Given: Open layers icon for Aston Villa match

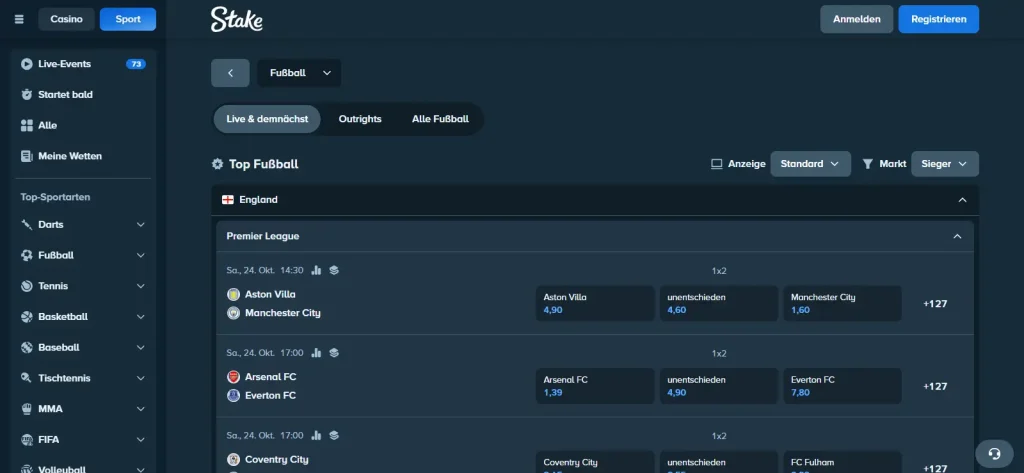Looking at the screenshot, I should (334, 270).
